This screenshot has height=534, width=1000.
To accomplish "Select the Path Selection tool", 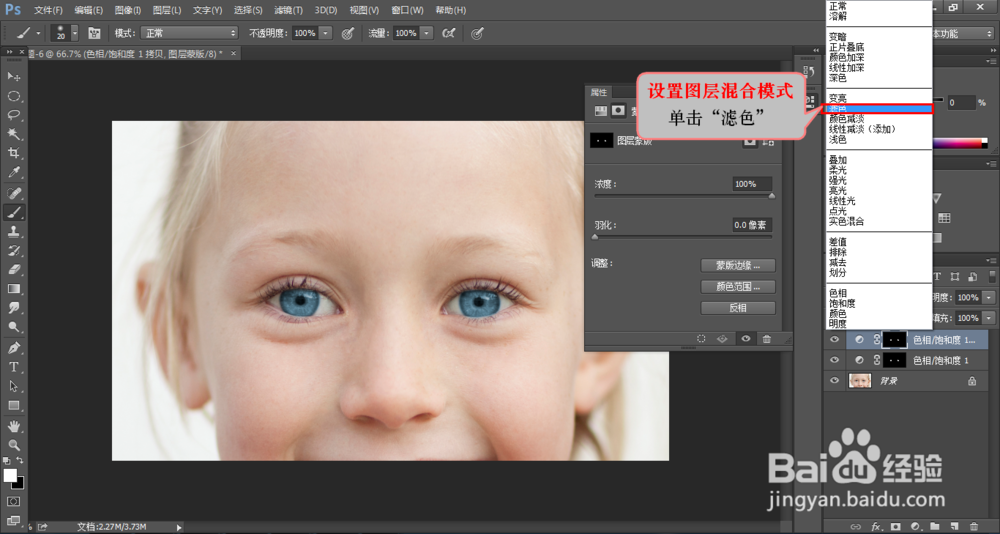I will [13, 387].
